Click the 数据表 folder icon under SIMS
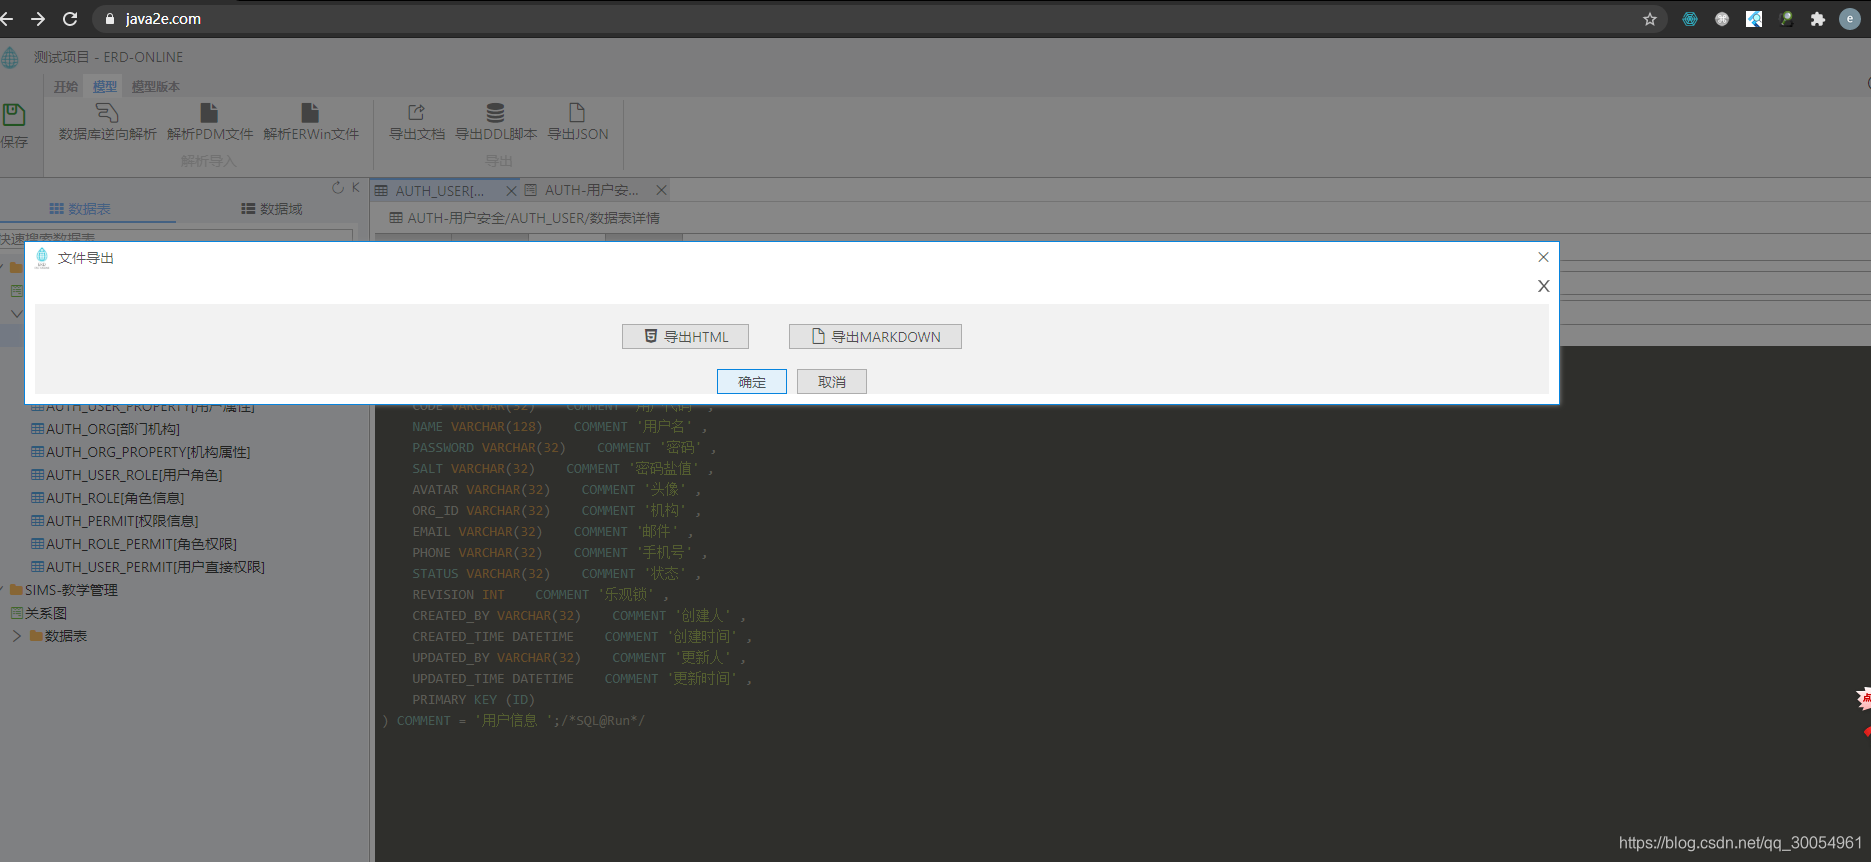This screenshot has height=862, width=1871. point(36,636)
